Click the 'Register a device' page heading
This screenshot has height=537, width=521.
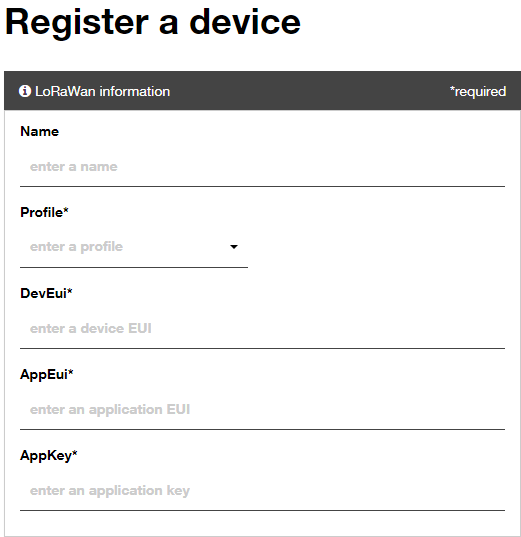pos(153,23)
